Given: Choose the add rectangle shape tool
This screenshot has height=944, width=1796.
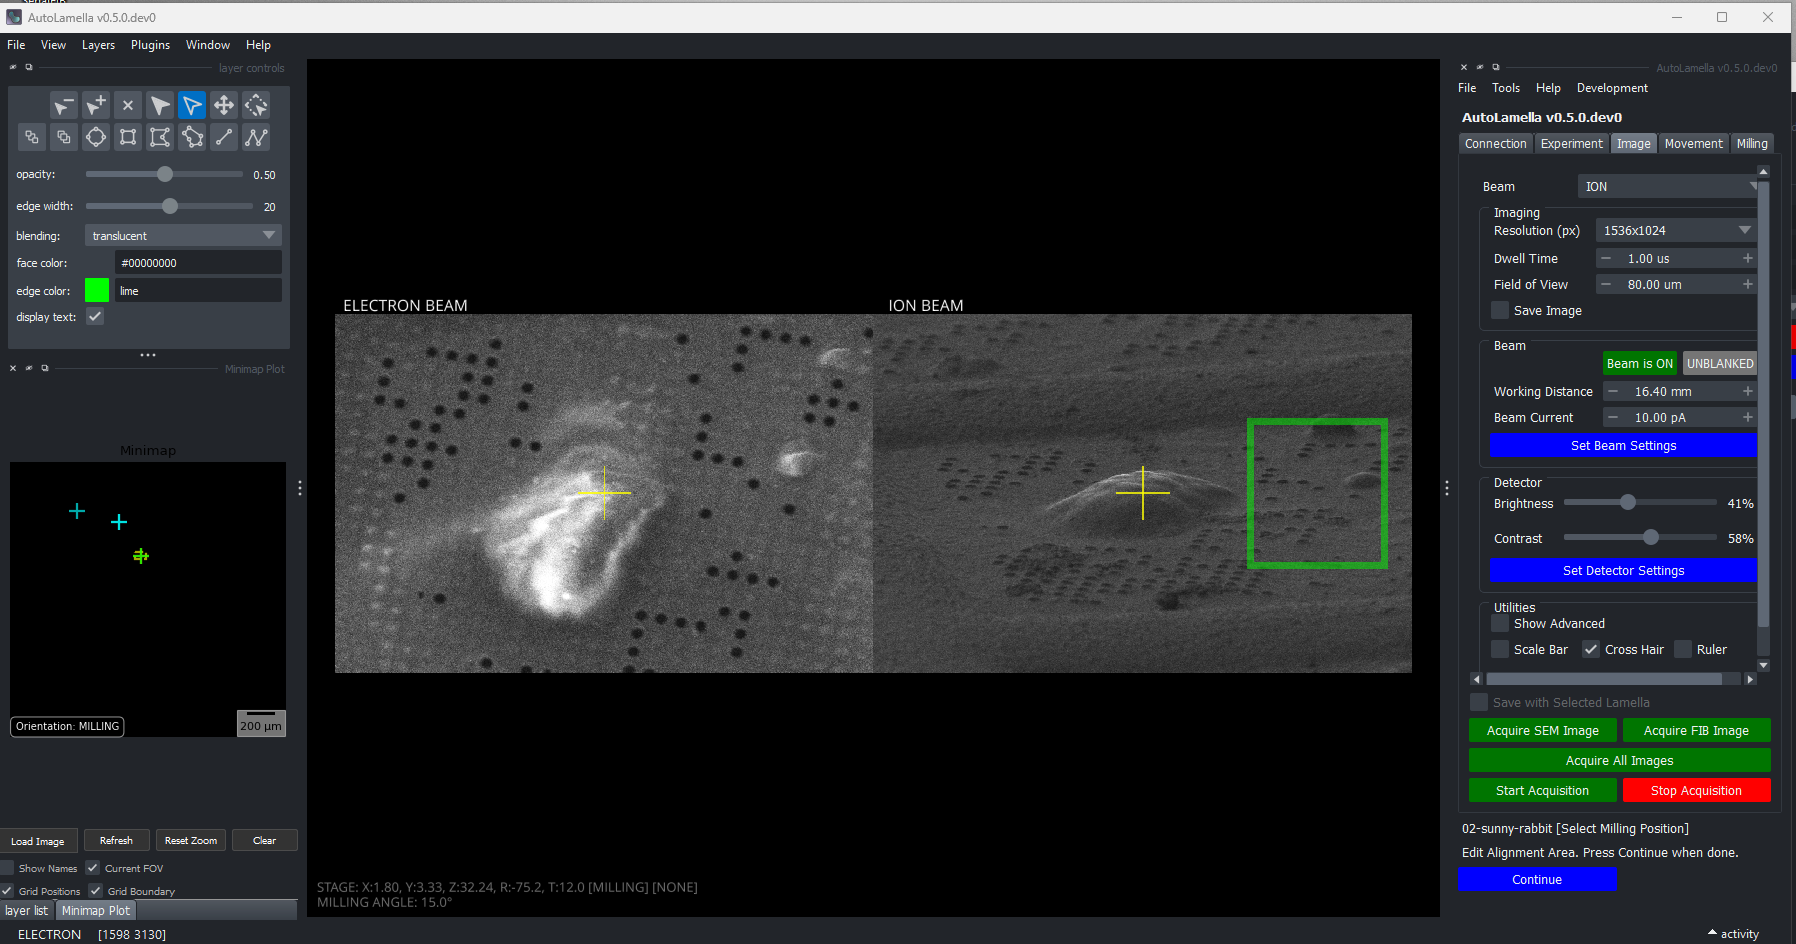Looking at the screenshot, I should pyautogui.click(x=128, y=137).
